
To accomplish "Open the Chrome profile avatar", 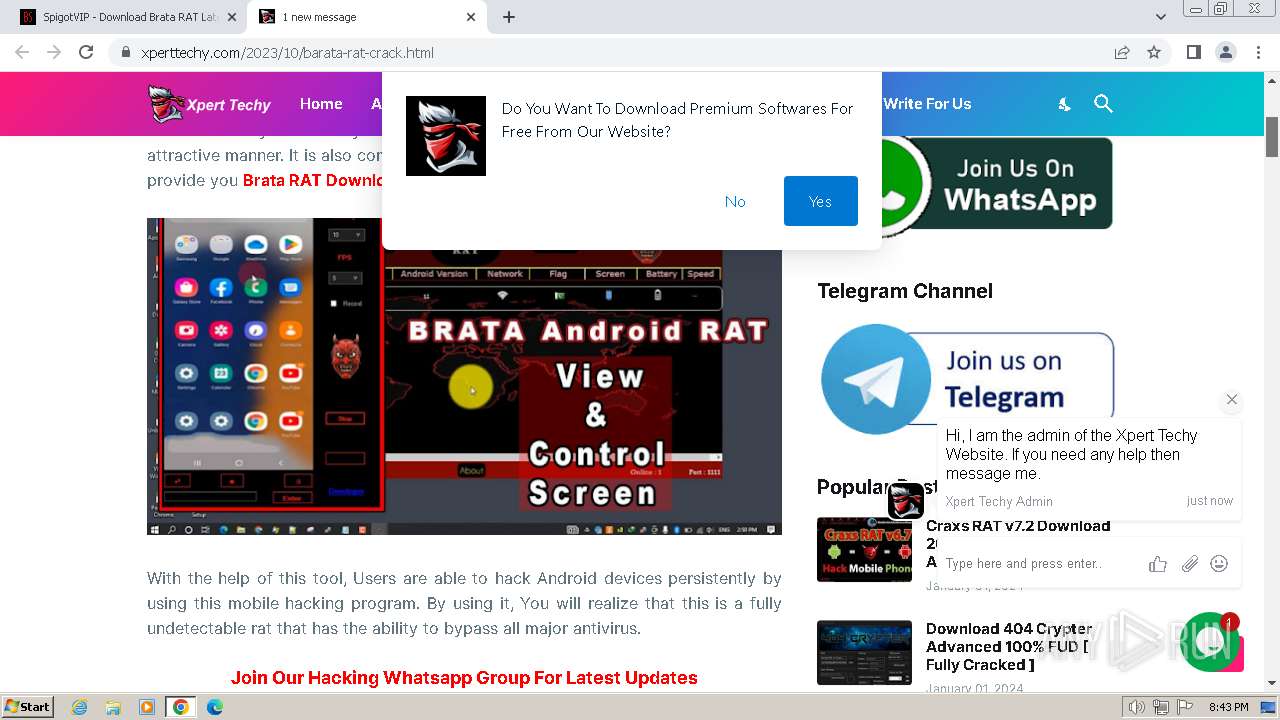I will (1225, 52).
